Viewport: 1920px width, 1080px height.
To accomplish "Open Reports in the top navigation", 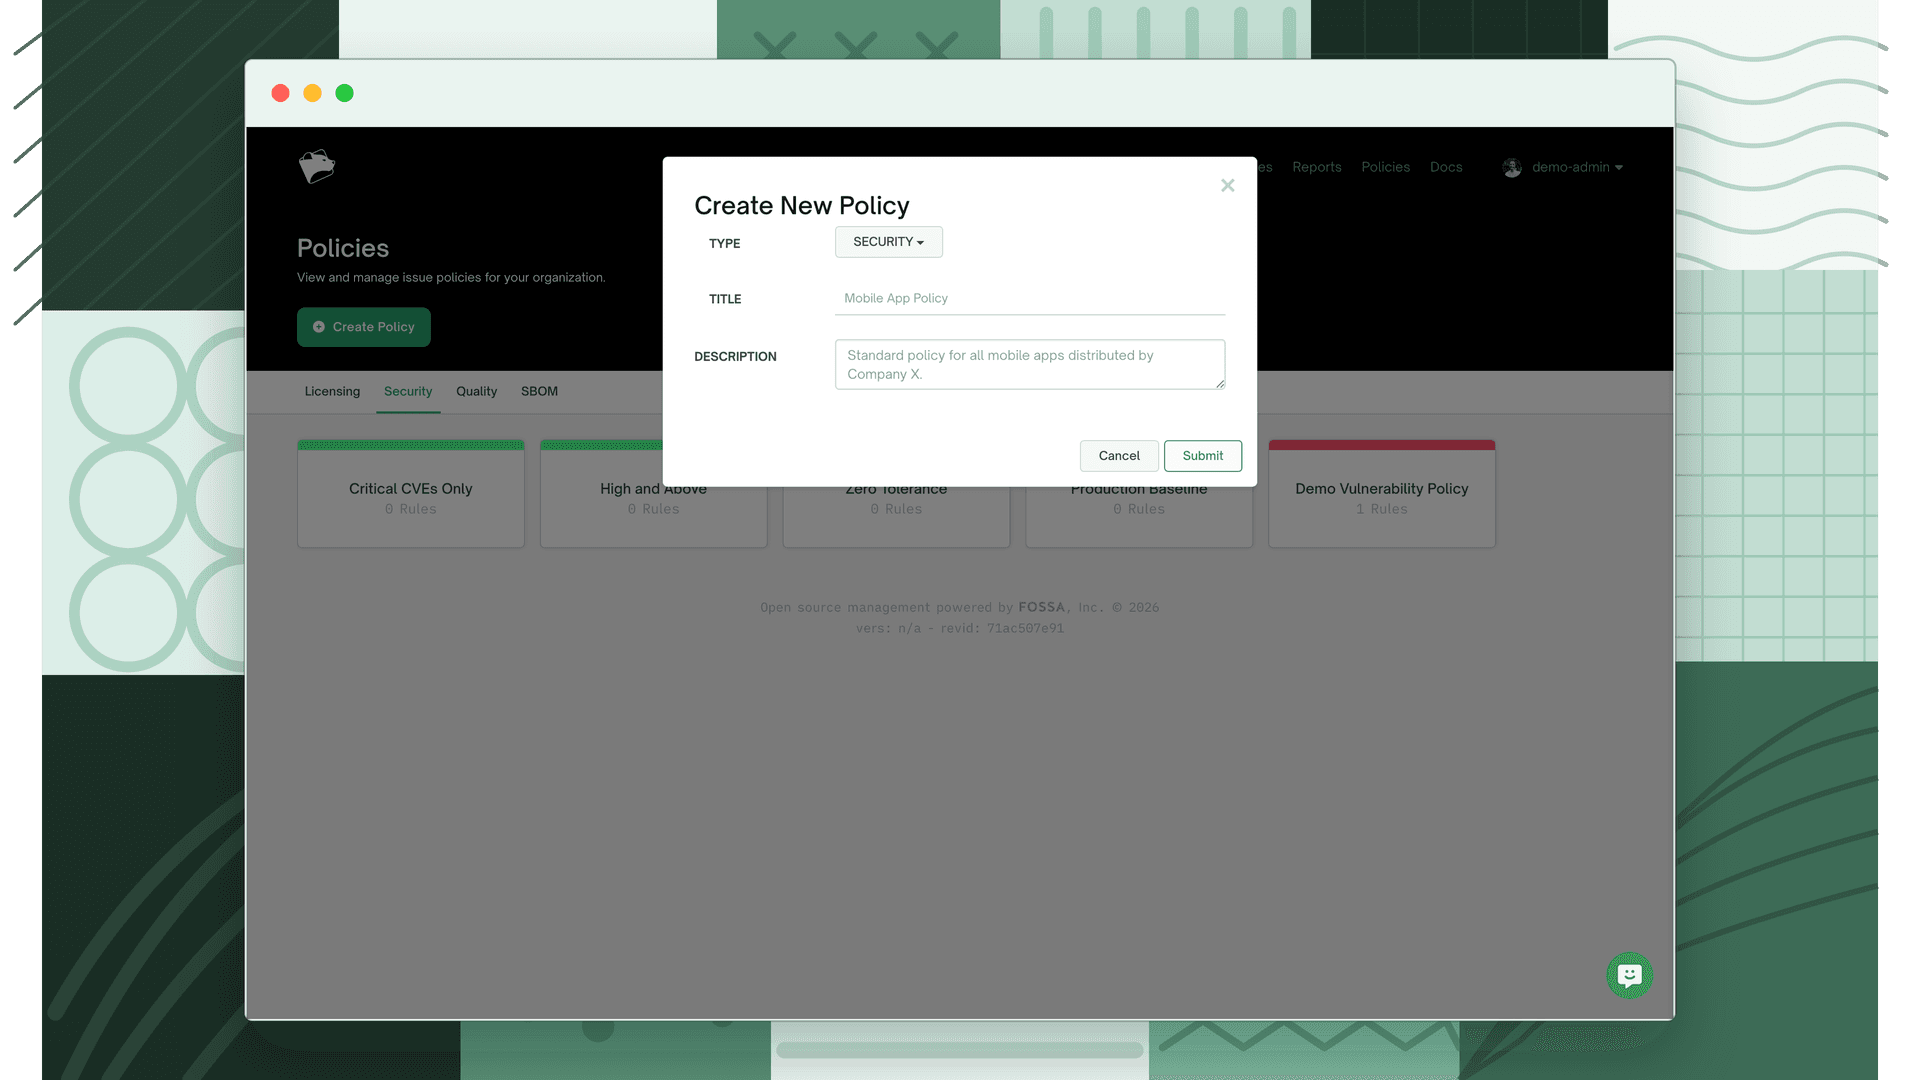I will (x=1316, y=167).
